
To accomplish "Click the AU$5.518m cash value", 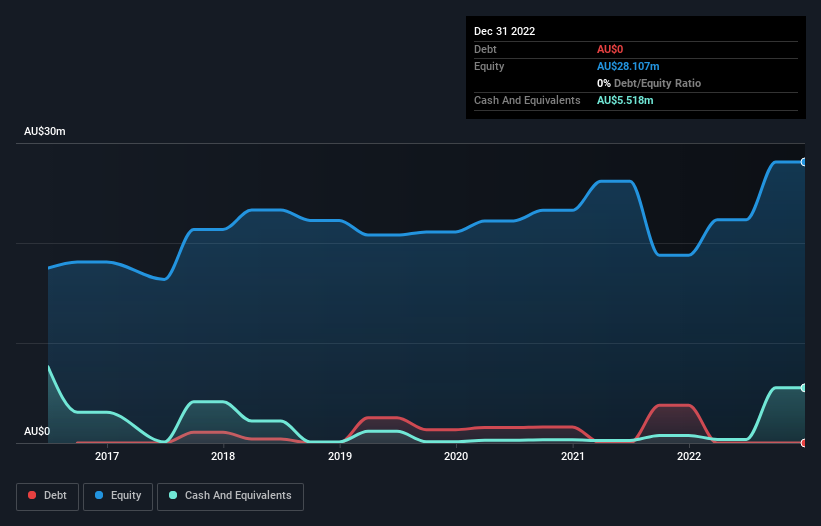I will click(x=625, y=100).
